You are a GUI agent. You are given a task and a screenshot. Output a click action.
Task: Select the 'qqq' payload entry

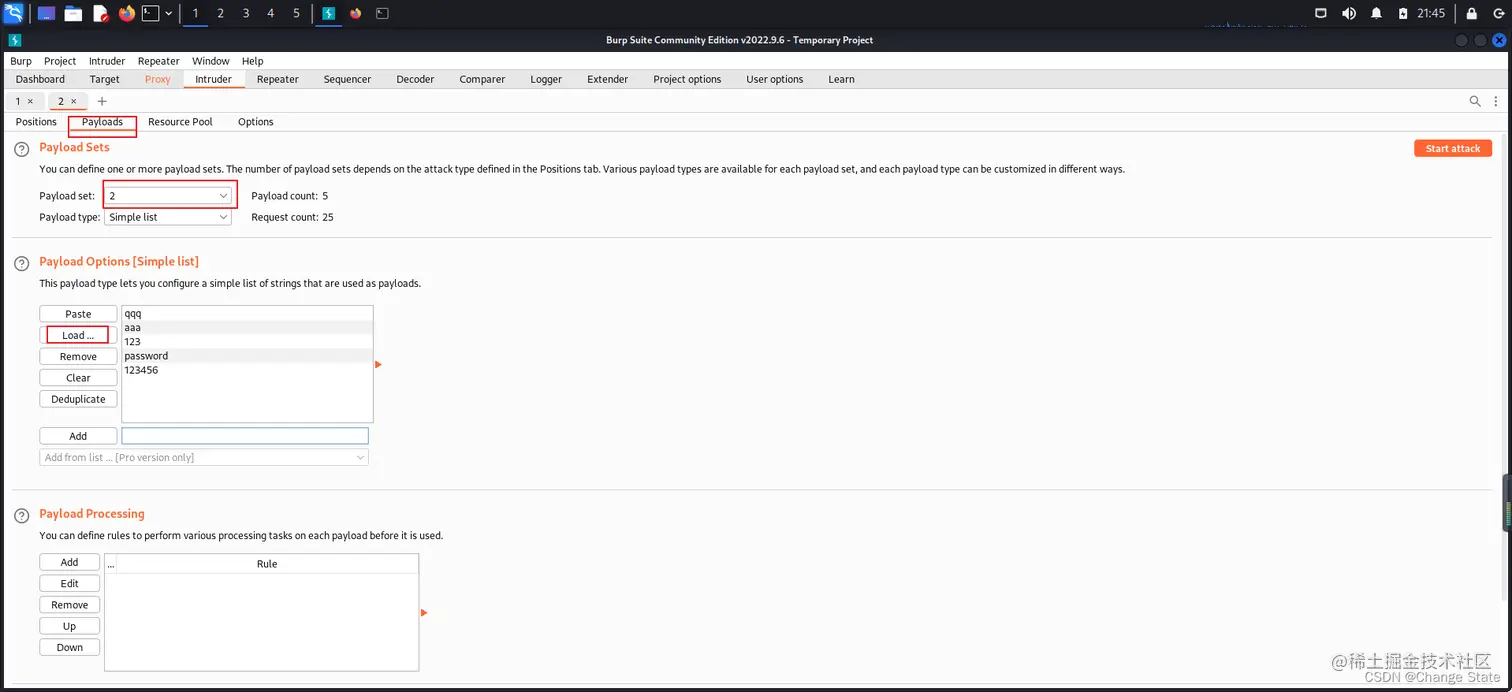pyautogui.click(x=247, y=313)
